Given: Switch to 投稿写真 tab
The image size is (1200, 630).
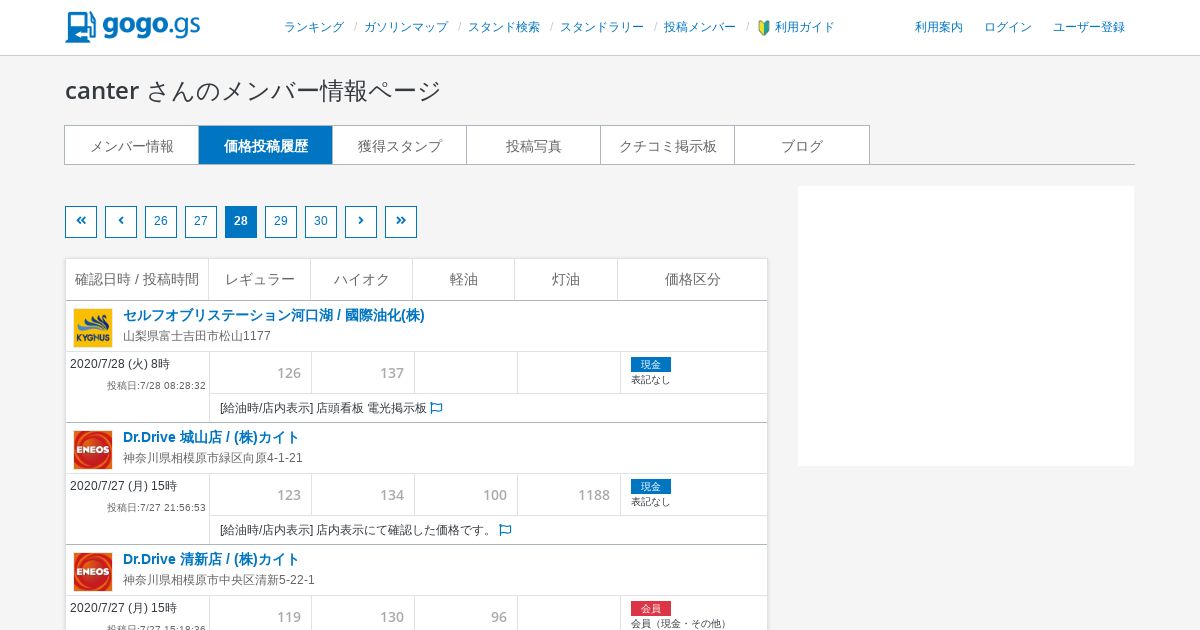Looking at the screenshot, I should pos(534,145).
